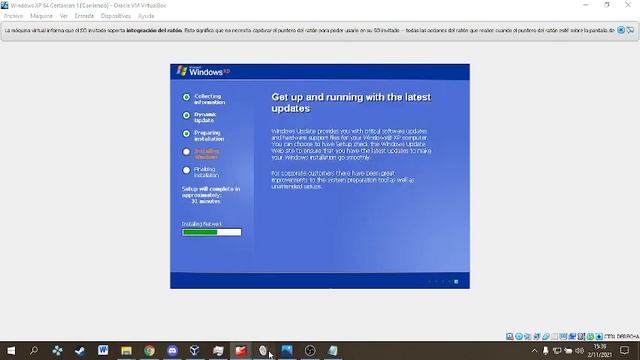Screen dimensions: 640x360
Task: Open the network tray icon
Action: coord(557,351)
